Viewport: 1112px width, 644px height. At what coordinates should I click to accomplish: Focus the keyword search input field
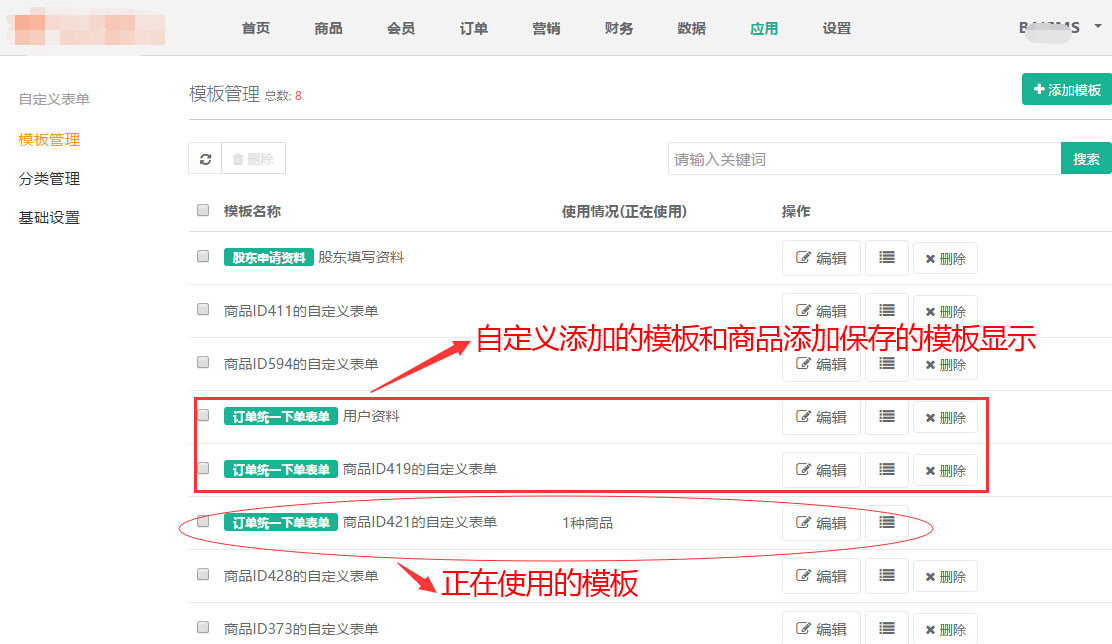point(864,159)
